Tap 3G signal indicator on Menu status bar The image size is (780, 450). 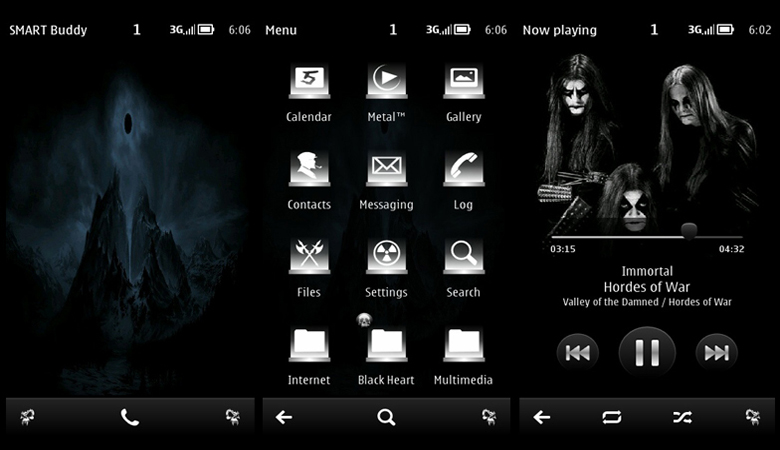click(x=439, y=30)
